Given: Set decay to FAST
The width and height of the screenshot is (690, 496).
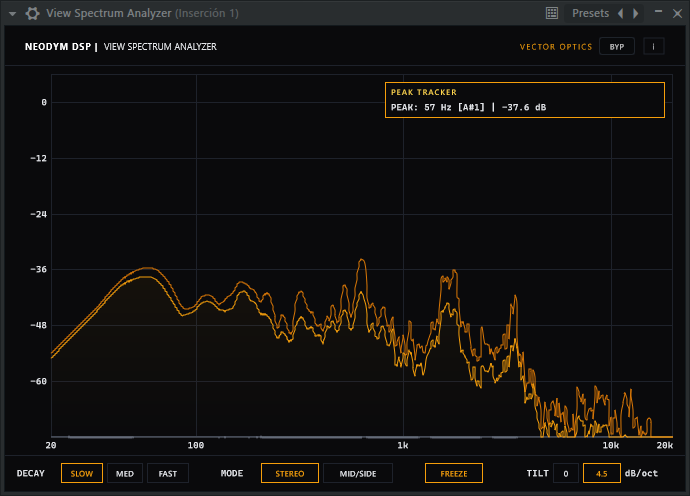Looking at the screenshot, I should (168, 474).
